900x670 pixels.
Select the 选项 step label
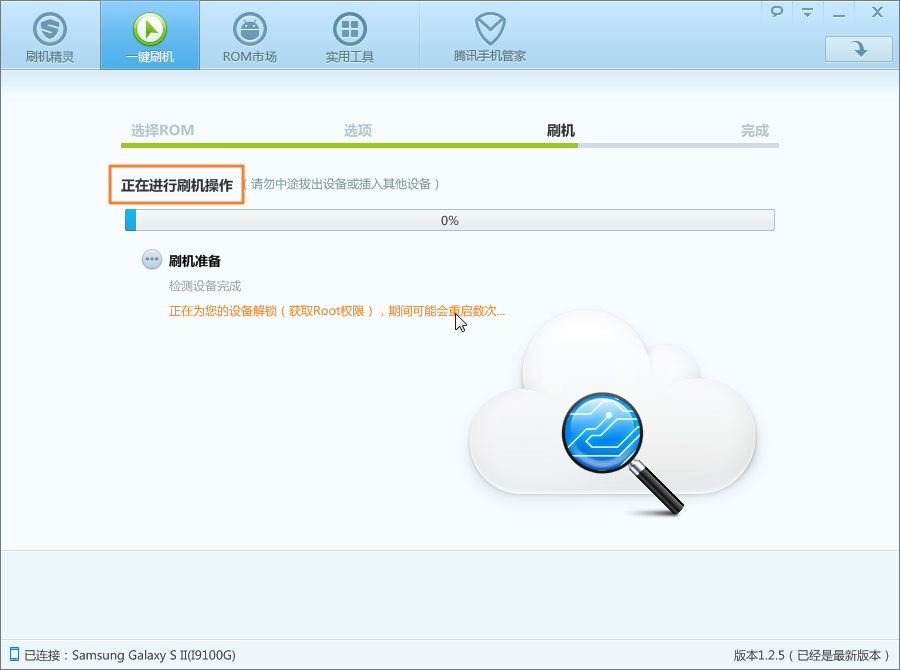[x=358, y=130]
